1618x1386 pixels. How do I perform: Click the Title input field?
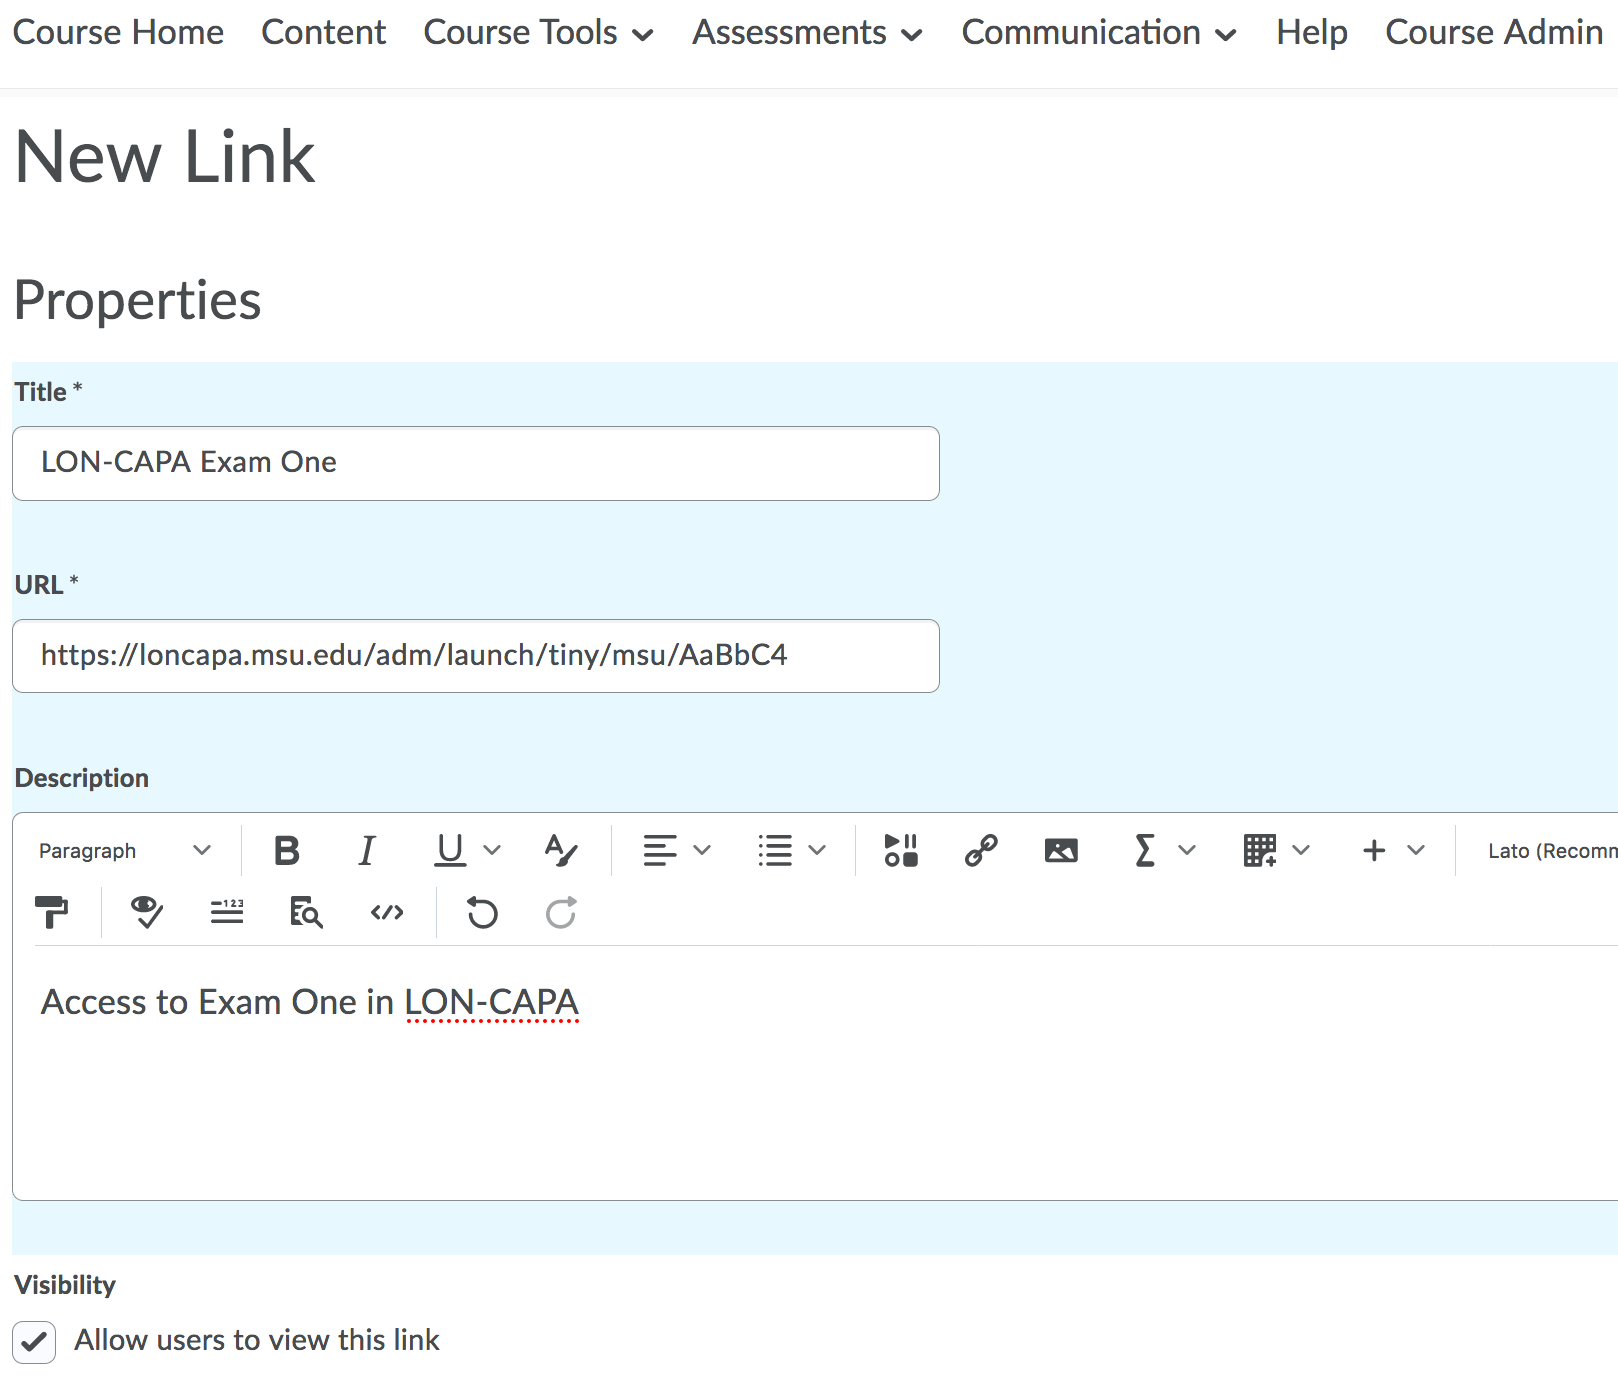click(x=476, y=464)
